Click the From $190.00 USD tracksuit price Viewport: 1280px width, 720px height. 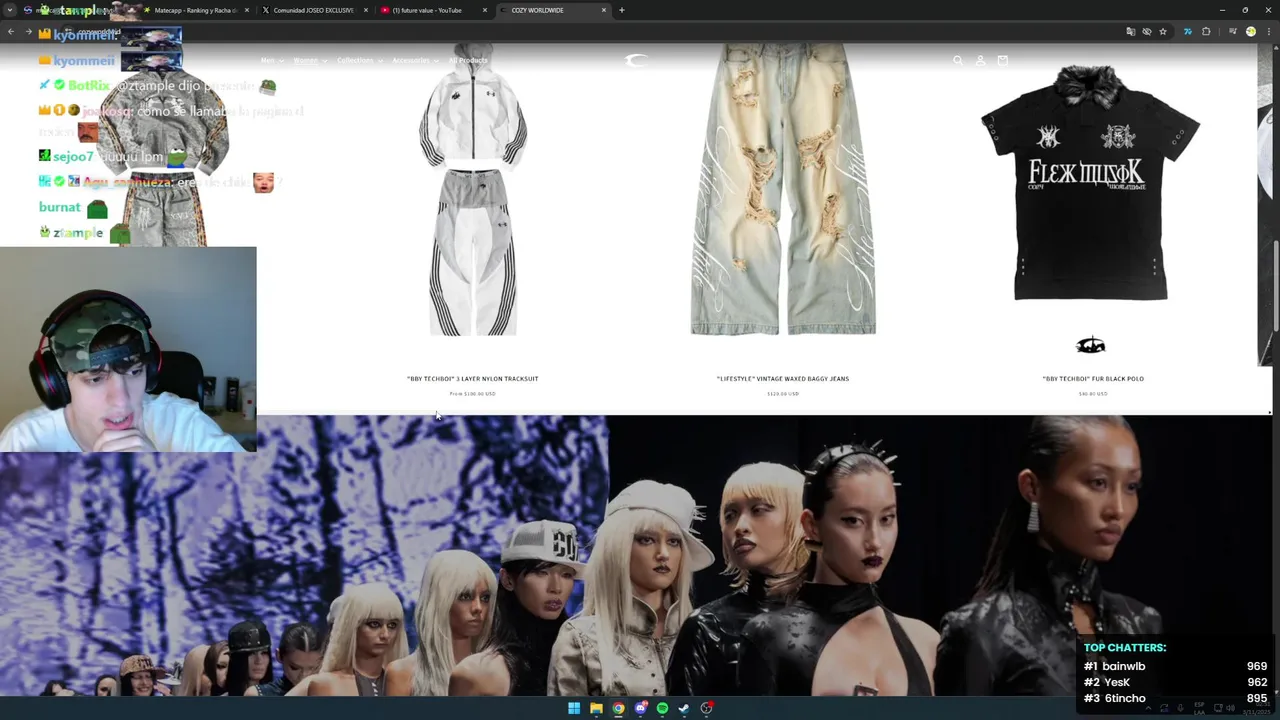(473, 394)
